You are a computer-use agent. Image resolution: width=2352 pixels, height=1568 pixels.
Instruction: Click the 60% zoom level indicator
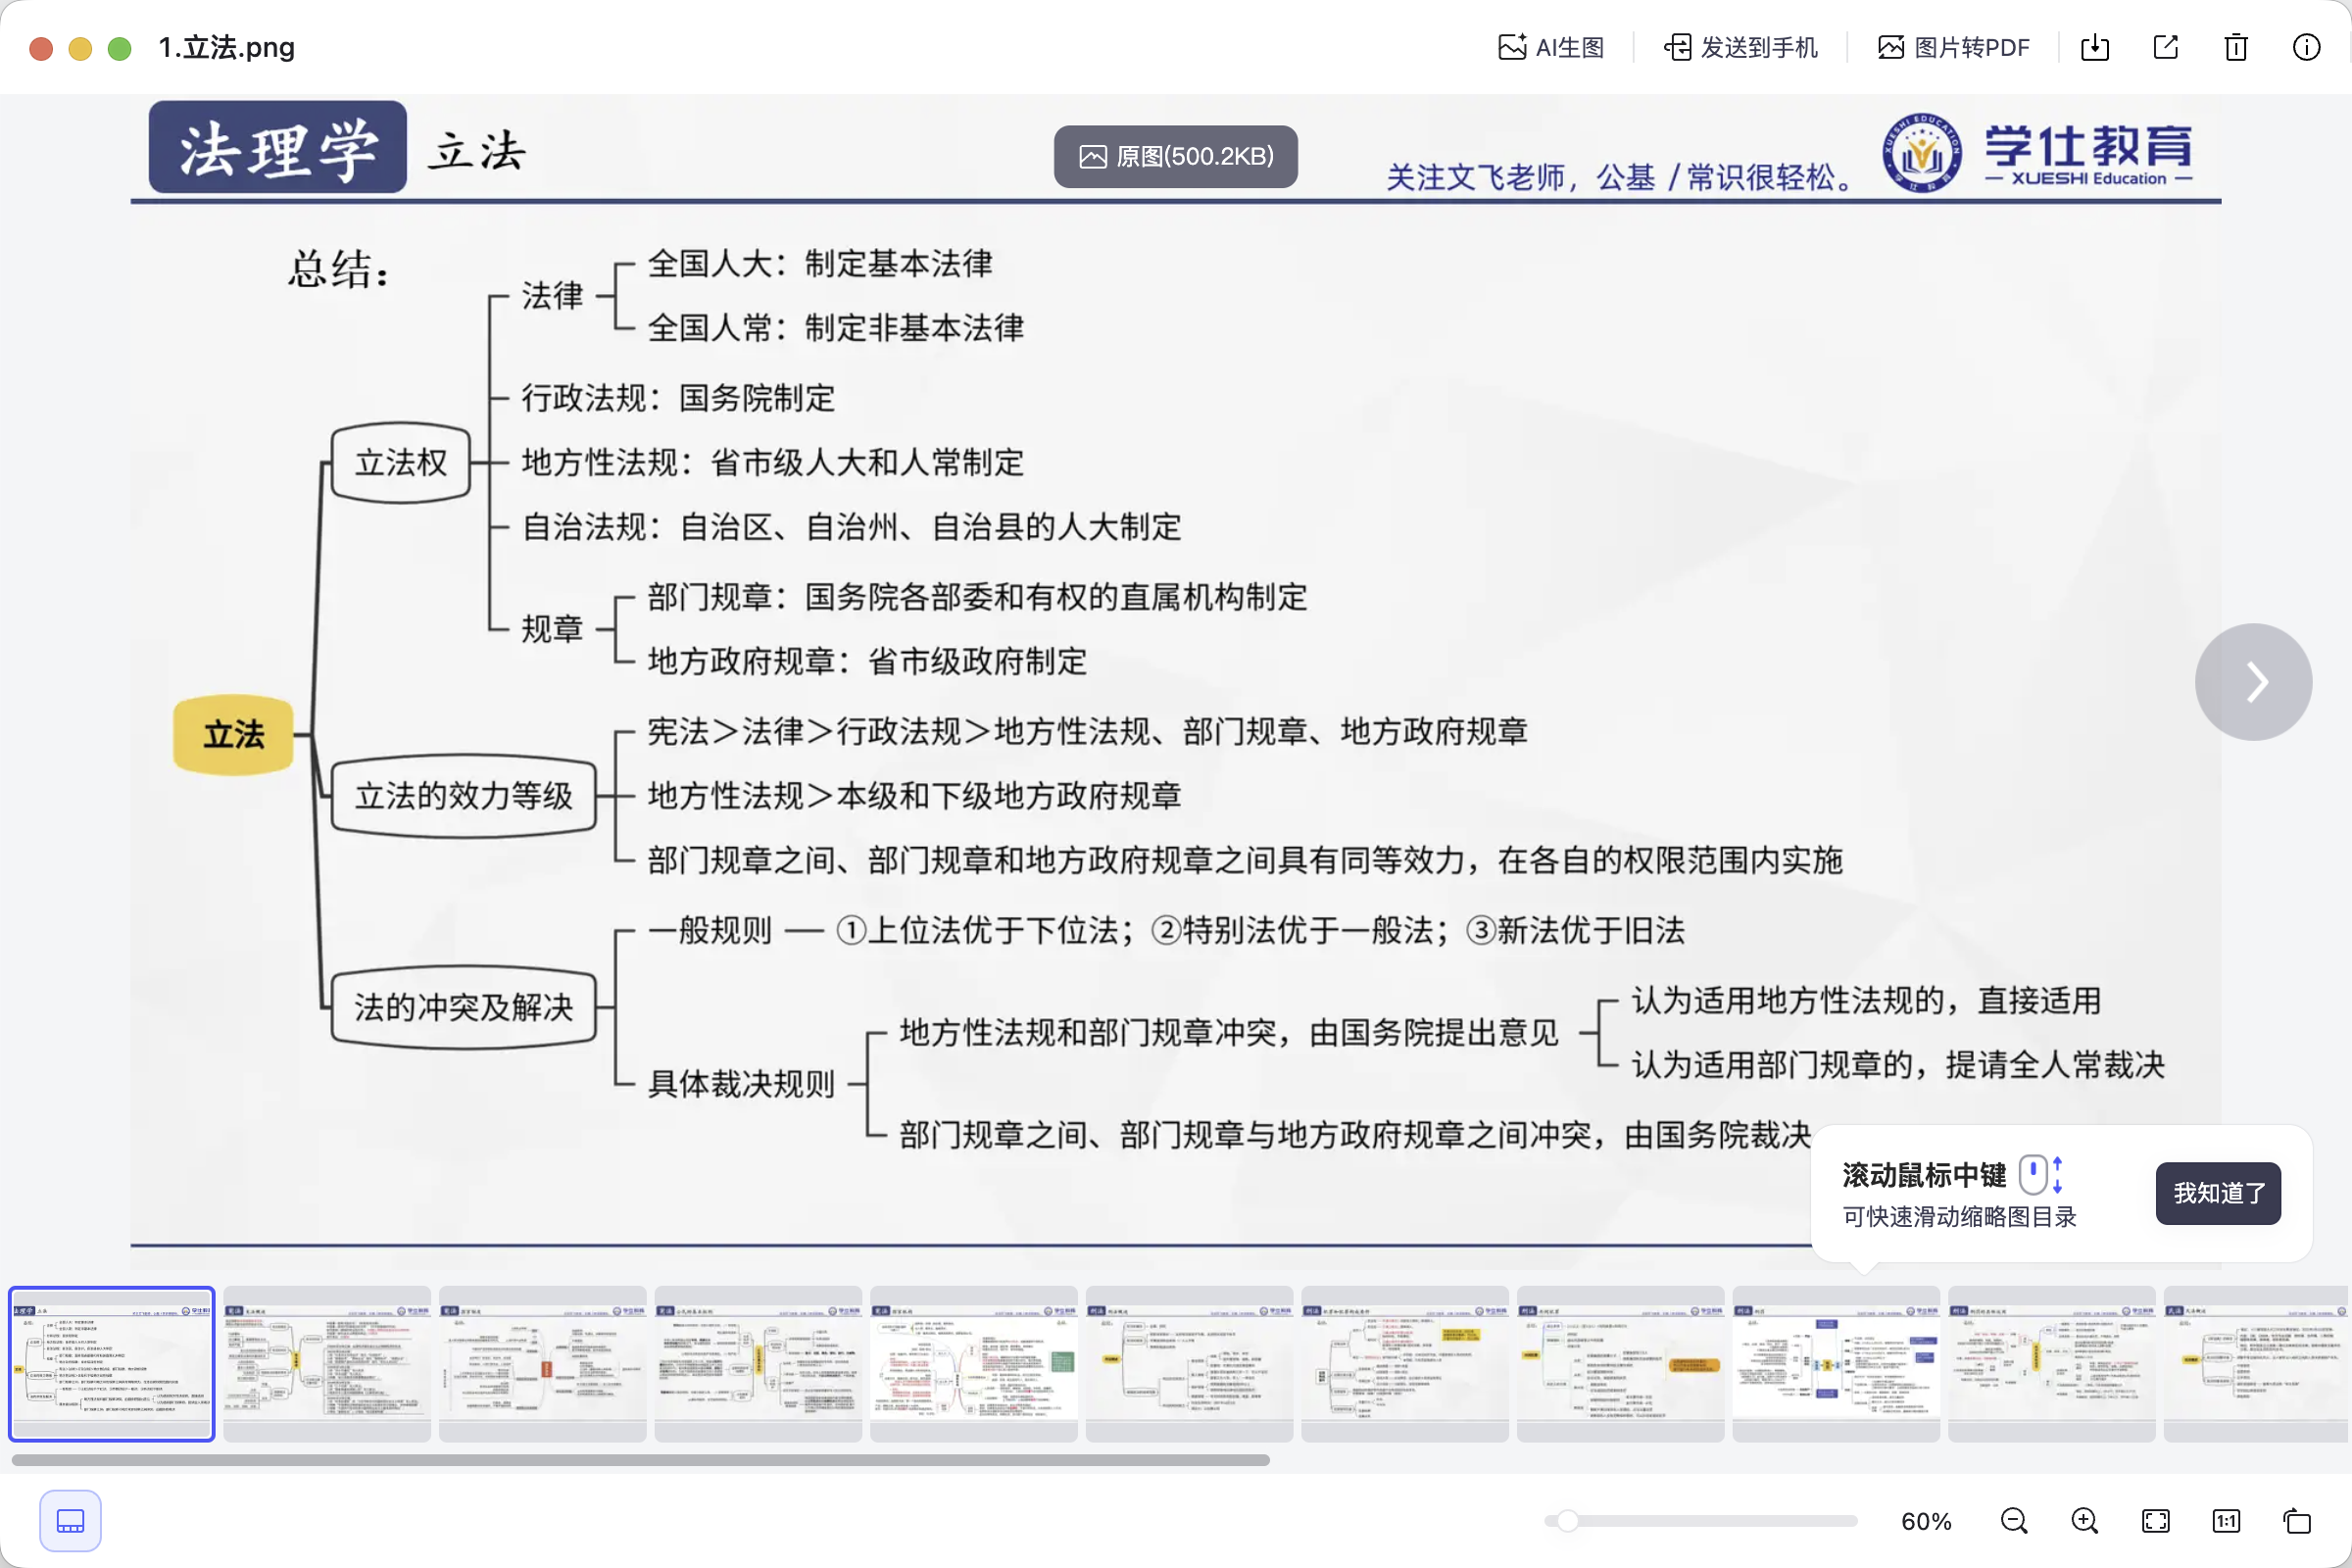[1926, 1520]
